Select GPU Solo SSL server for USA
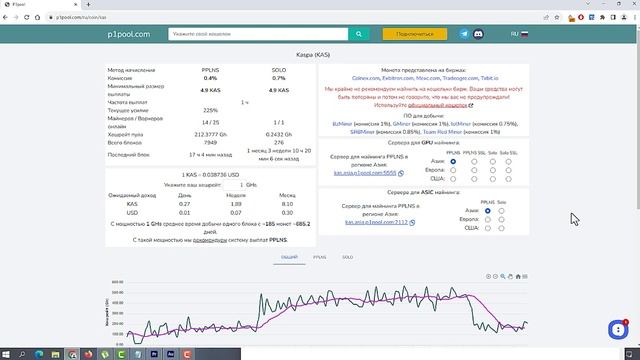 (508, 179)
